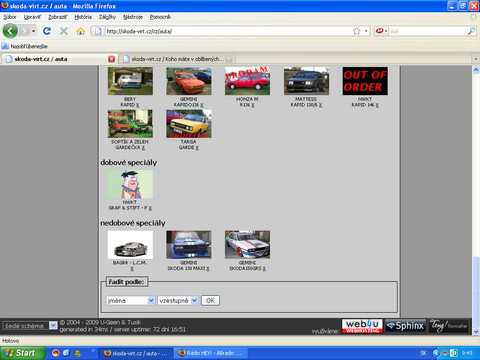Open the História menu

(x=83, y=17)
